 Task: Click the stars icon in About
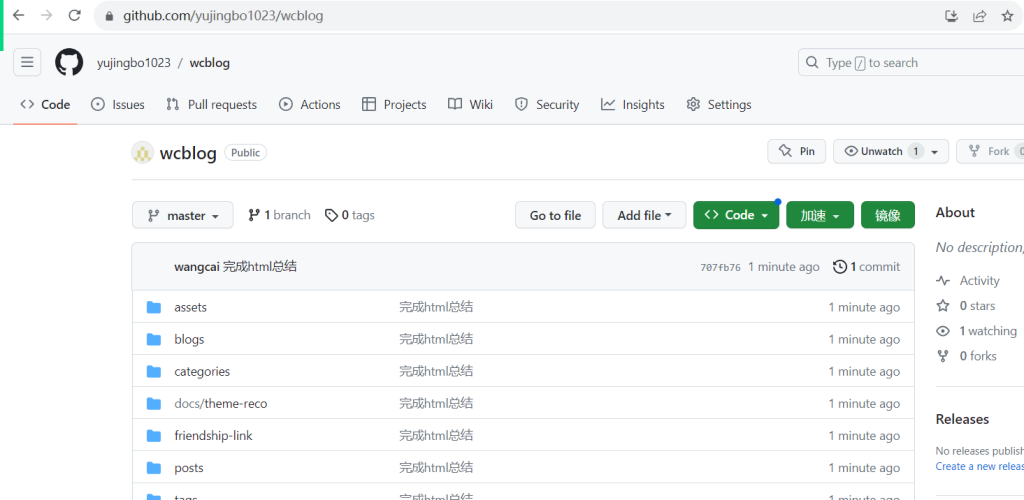[x=942, y=305]
